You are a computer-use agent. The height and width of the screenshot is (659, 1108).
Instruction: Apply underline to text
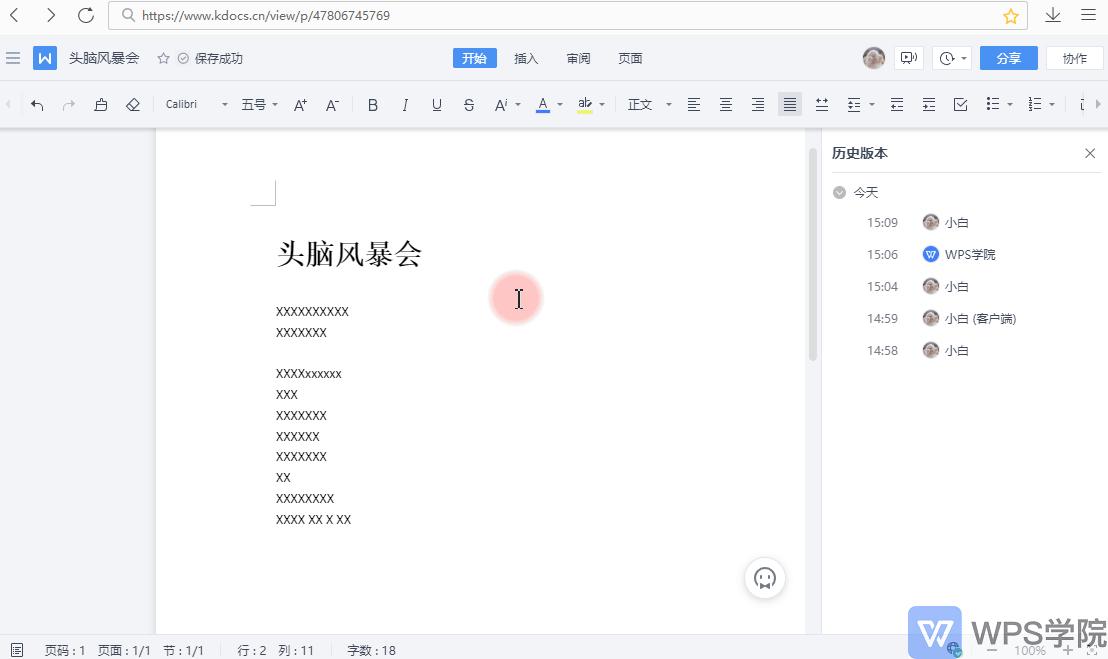click(436, 104)
